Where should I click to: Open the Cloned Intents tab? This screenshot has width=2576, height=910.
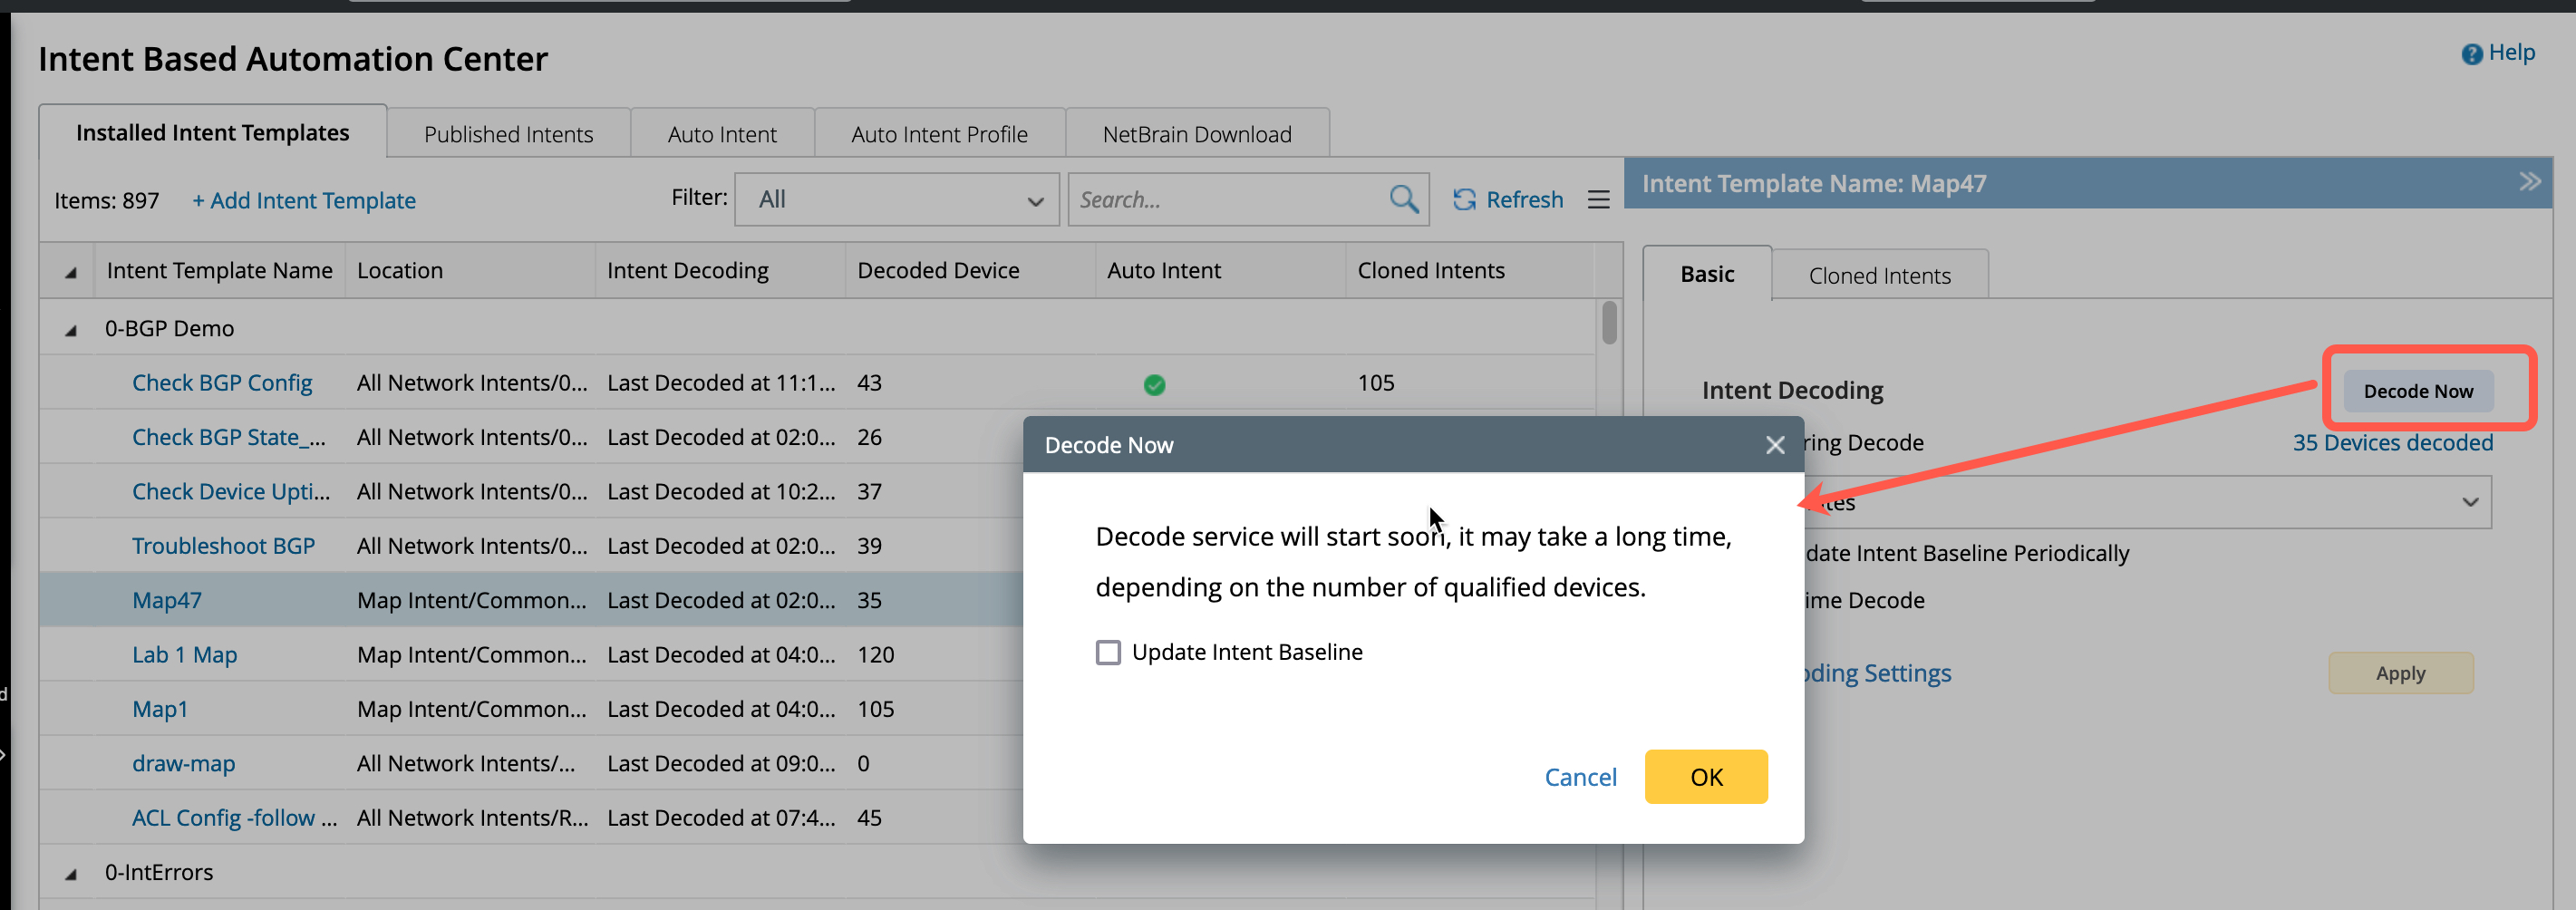(x=1879, y=276)
